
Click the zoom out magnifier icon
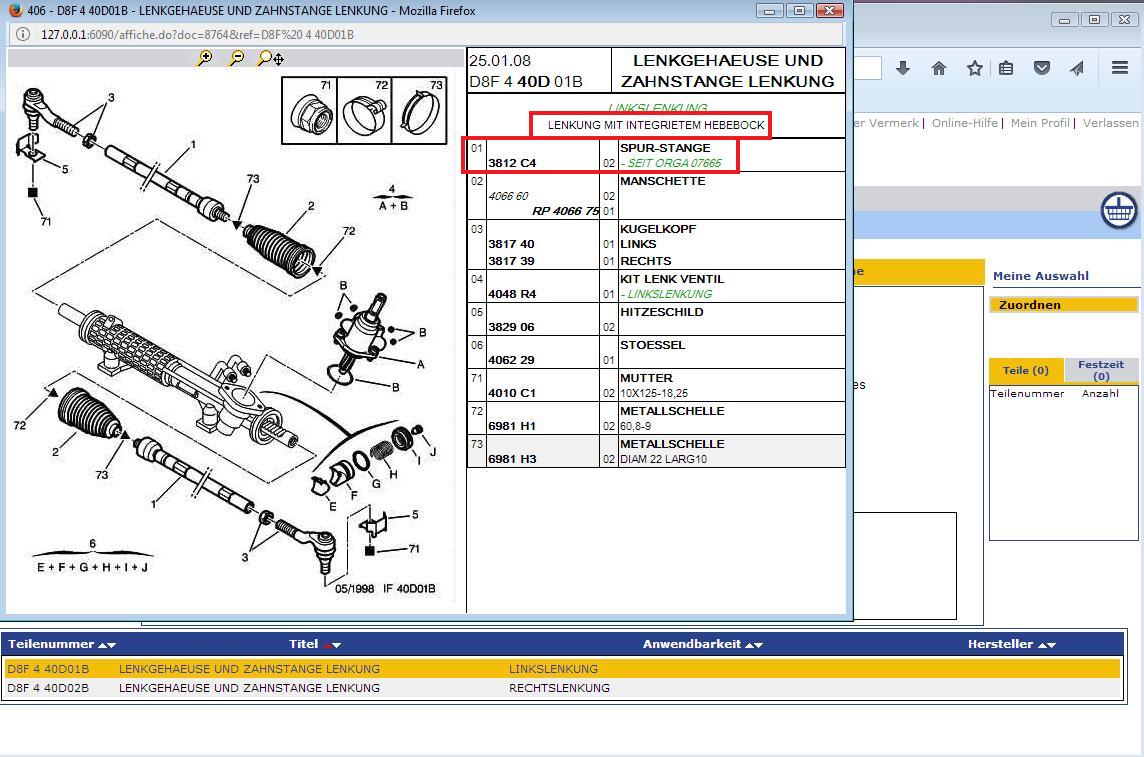(x=236, y=59)
